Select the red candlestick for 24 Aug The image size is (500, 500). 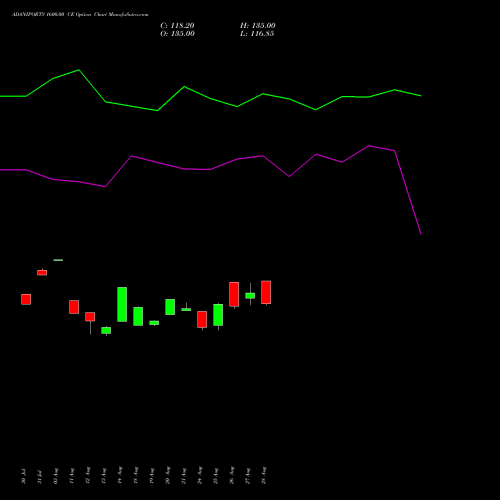point(202,320)
